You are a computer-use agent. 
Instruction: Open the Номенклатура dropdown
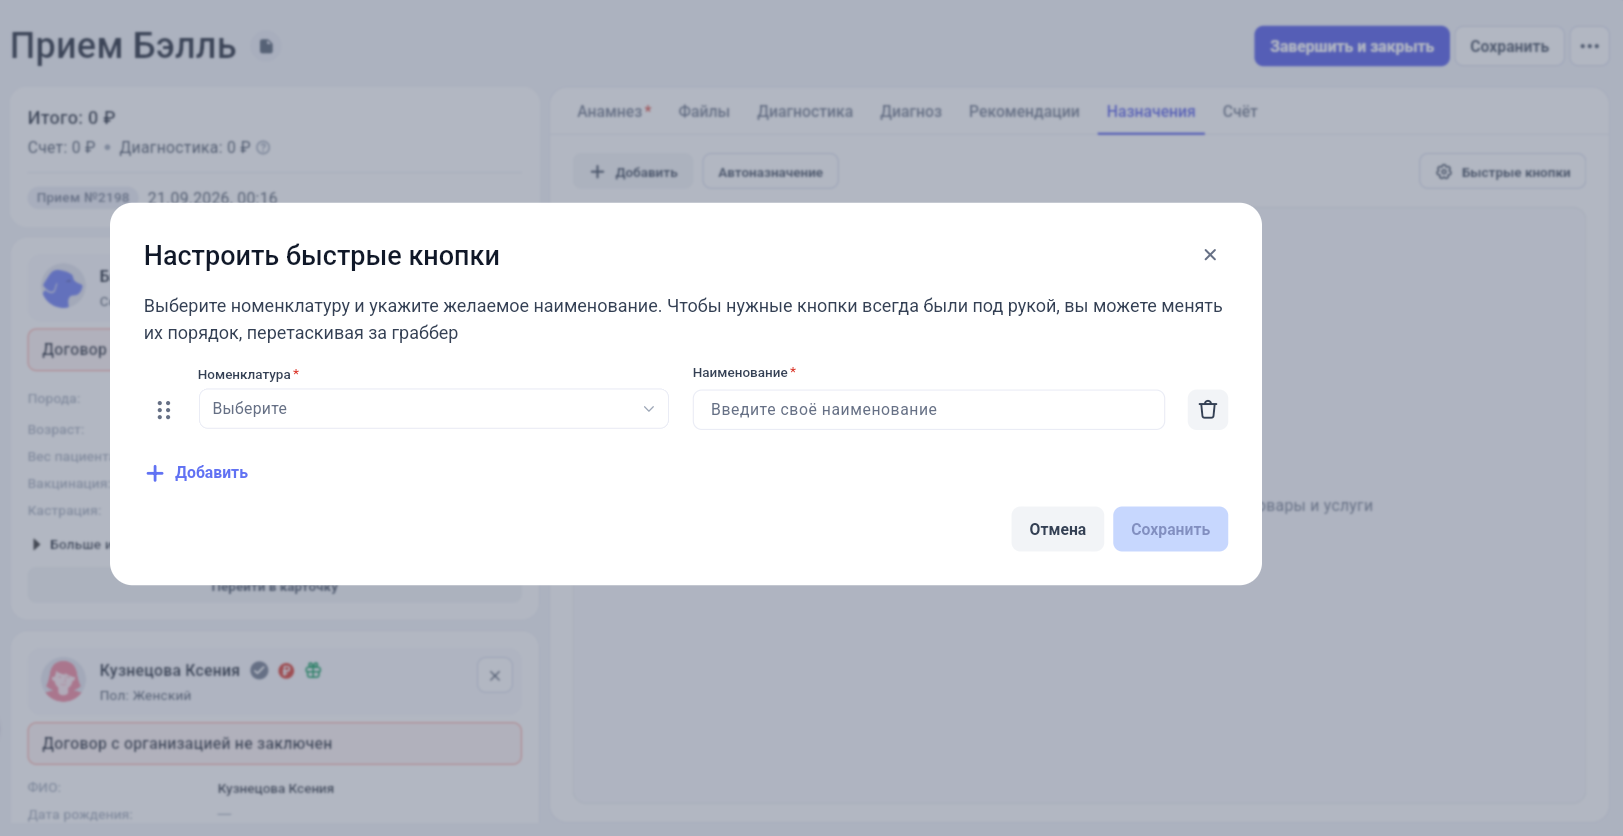(434, 409)
